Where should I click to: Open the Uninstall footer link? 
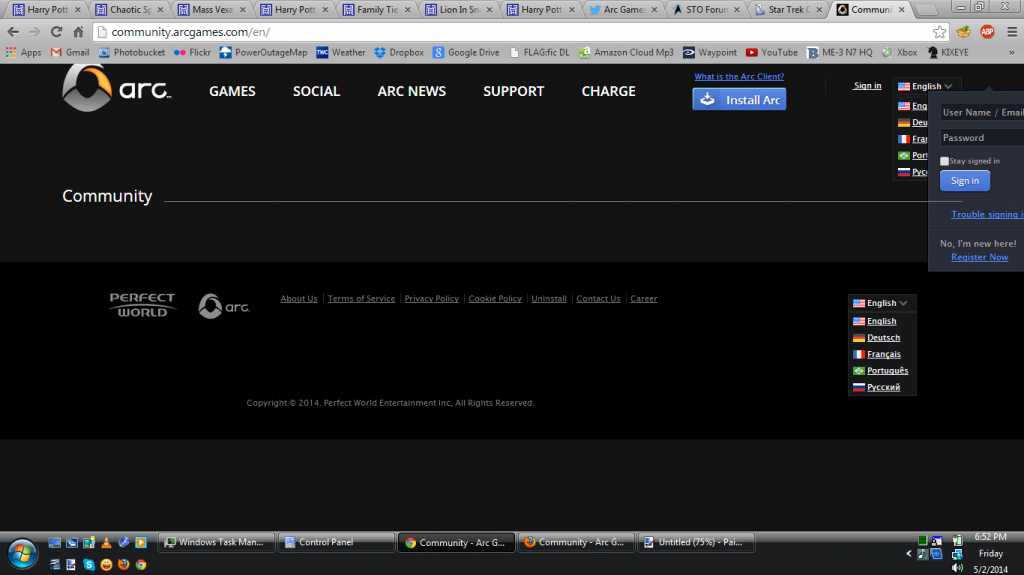(549, 299)
